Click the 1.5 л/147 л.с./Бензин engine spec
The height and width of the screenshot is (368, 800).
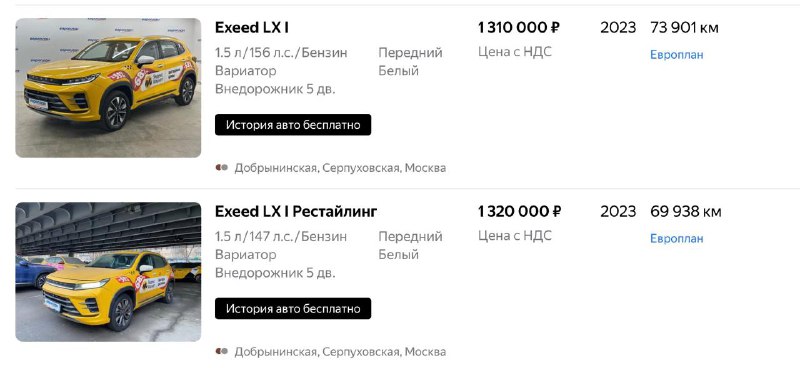click(x=281, y=237)
